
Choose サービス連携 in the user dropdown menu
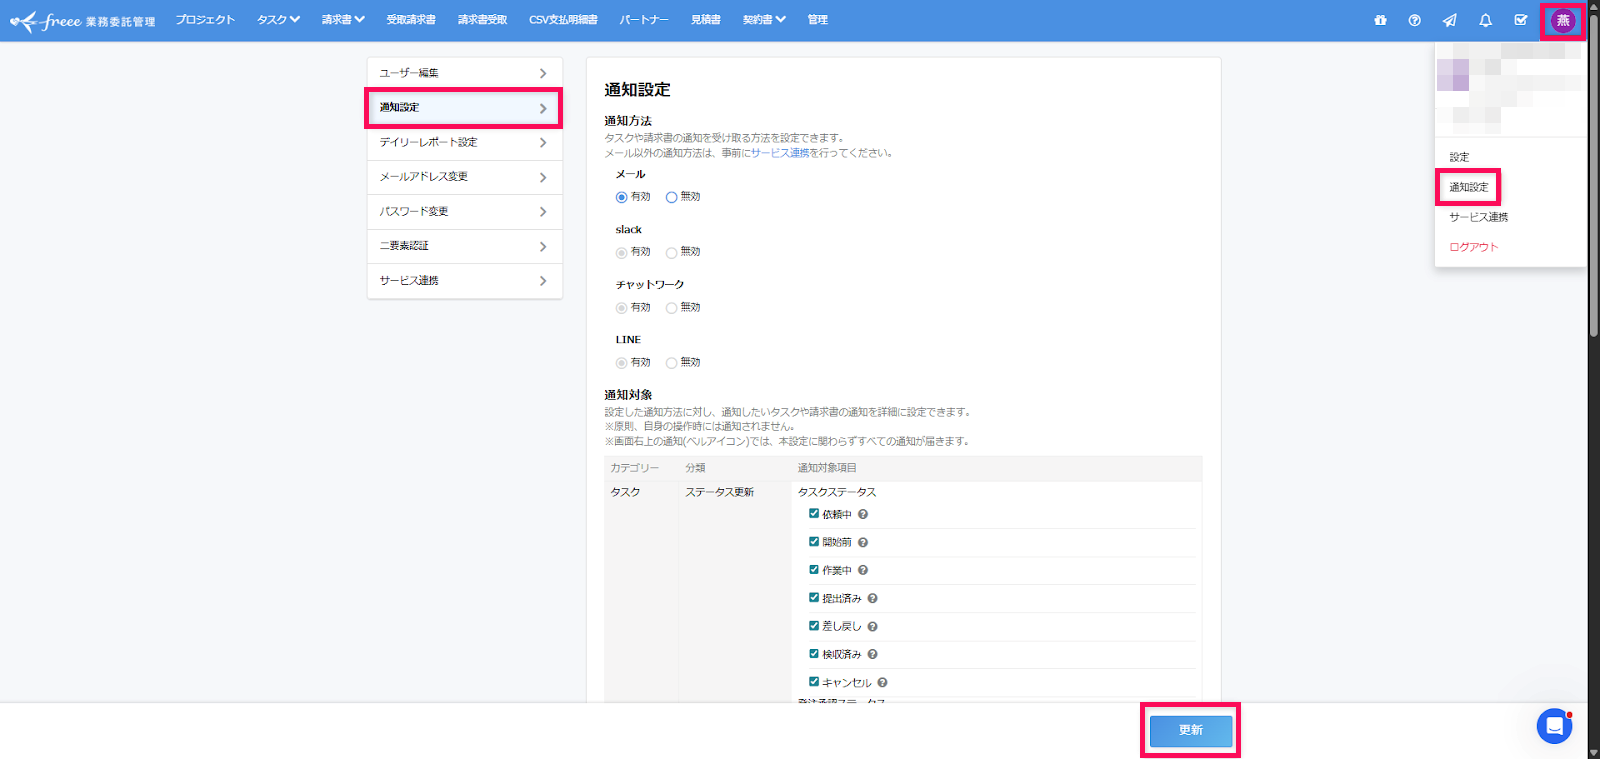point(1478,217)
